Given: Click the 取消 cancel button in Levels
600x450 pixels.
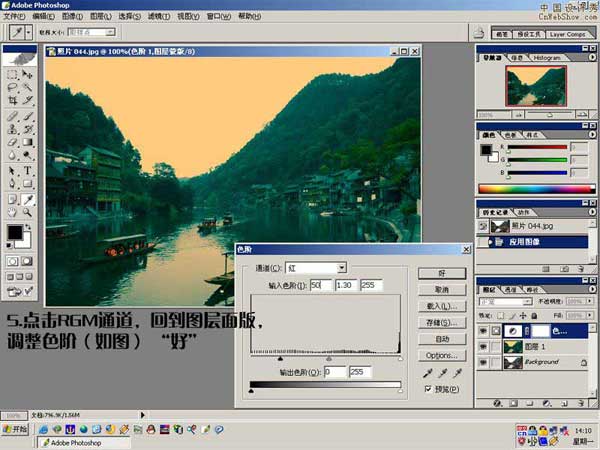Looking at the screenshot, I should pos(442,290).
